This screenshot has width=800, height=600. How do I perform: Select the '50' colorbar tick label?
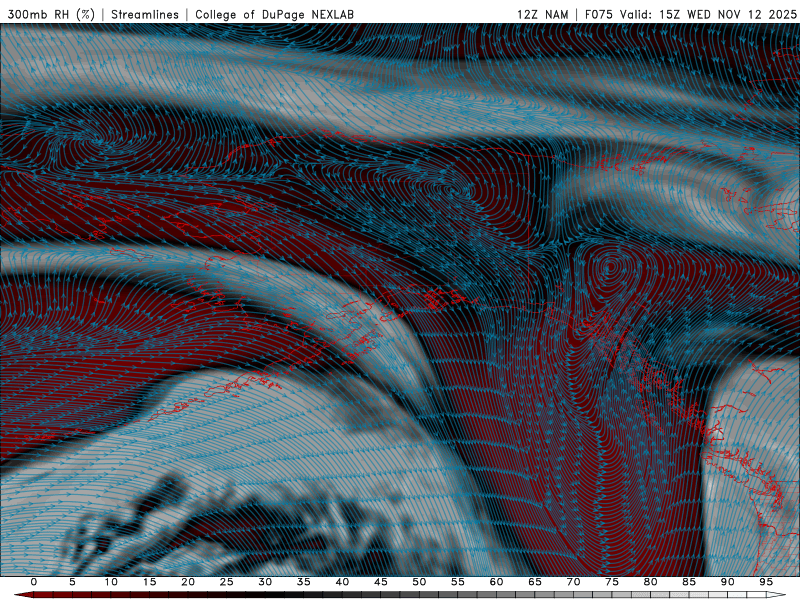pos(419,582)
